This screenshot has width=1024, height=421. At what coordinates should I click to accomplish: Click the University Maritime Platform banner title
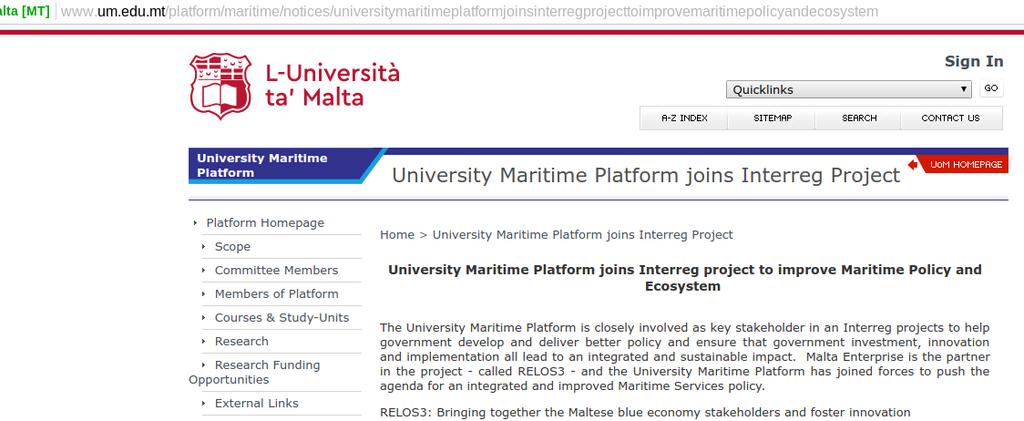coord(262,165)
